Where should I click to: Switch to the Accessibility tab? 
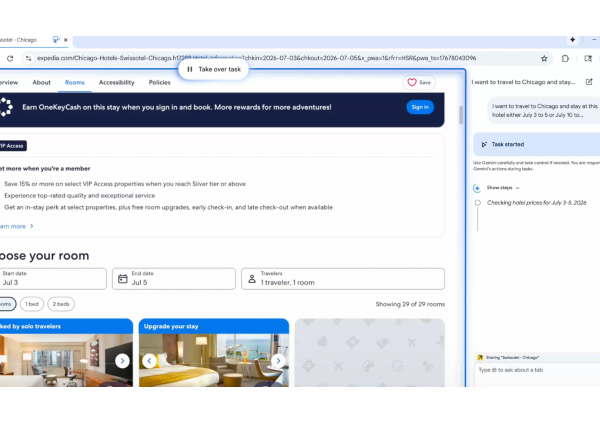point(117,82)
